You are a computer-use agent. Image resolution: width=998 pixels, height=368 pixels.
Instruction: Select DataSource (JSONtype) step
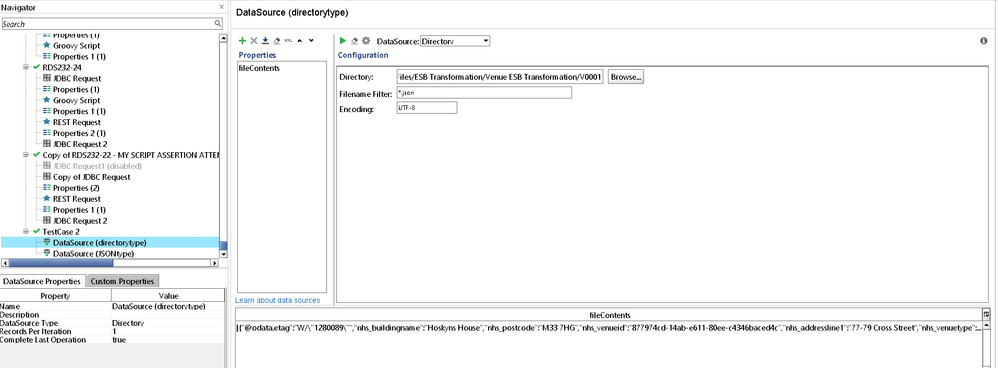pyautogui.click(x=93, y=253)
